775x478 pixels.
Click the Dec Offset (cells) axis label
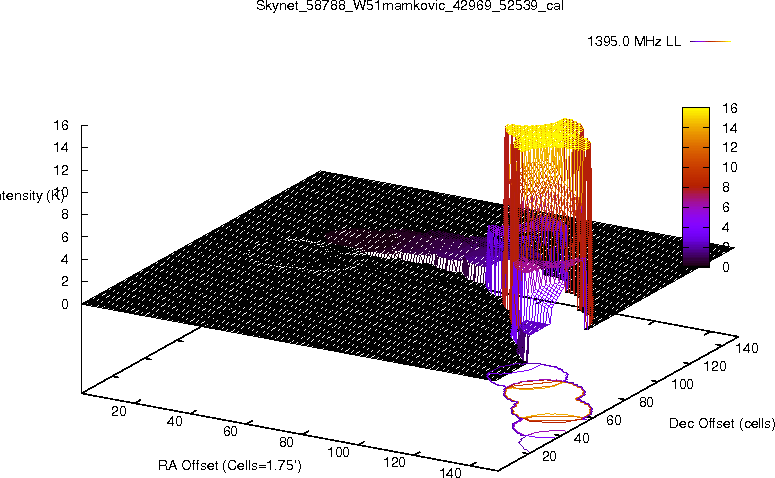pos(722,423)
